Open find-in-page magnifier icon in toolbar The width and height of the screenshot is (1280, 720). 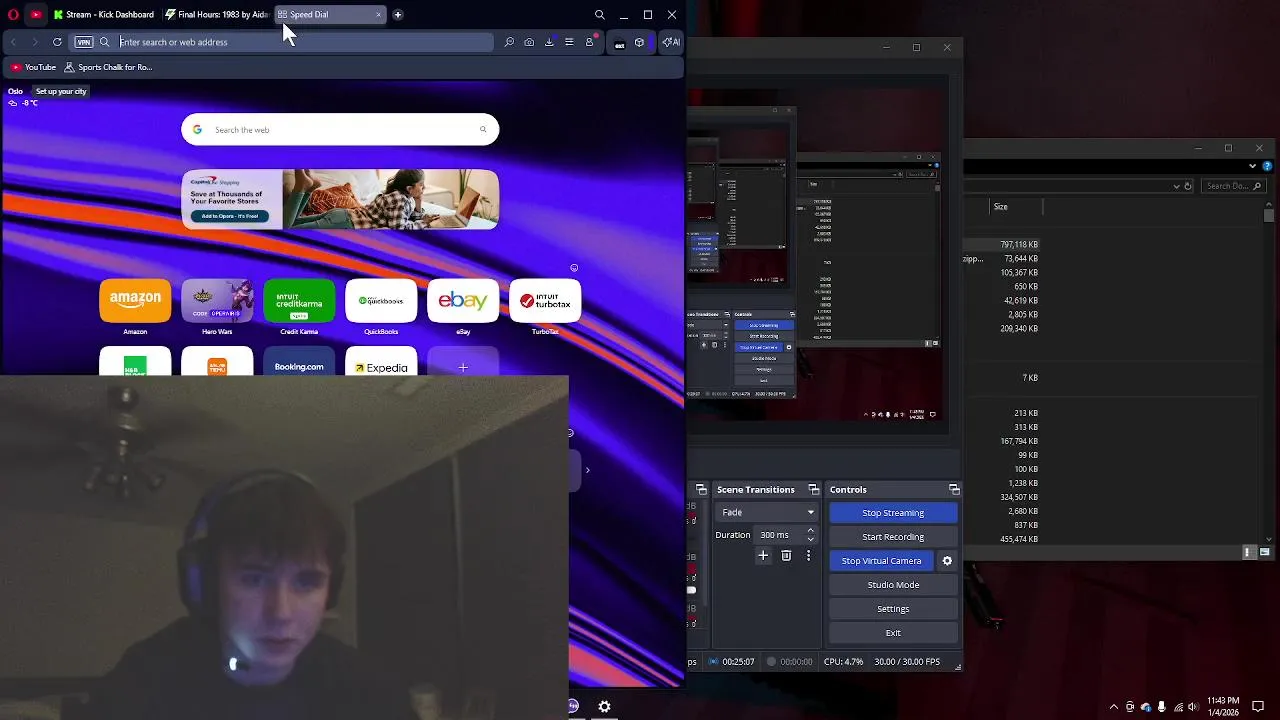(509, 42)
